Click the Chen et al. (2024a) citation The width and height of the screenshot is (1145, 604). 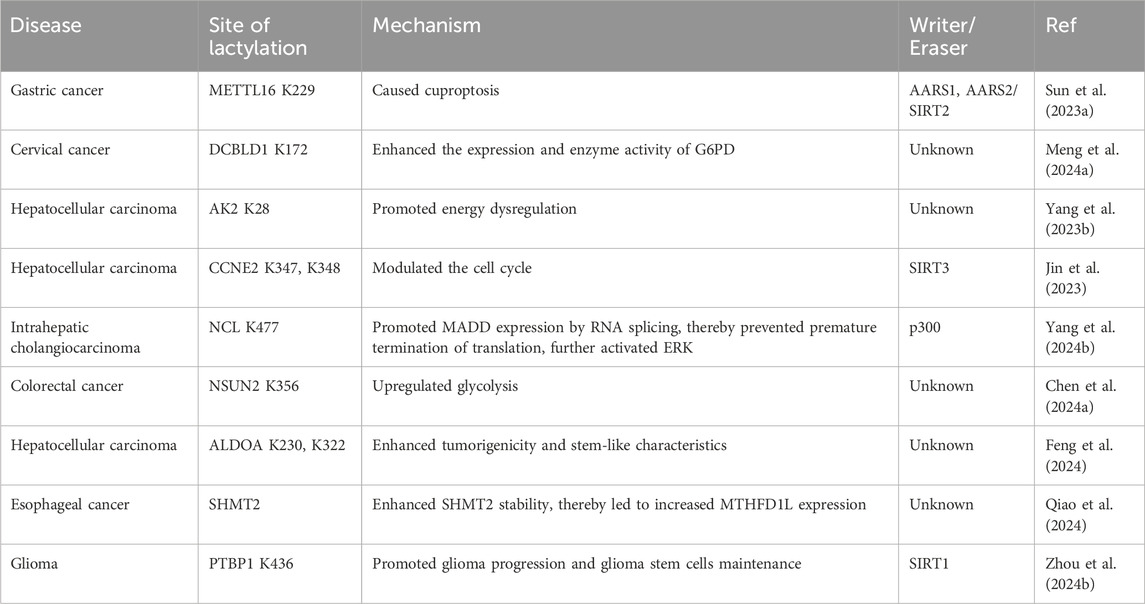(1081, 397)
